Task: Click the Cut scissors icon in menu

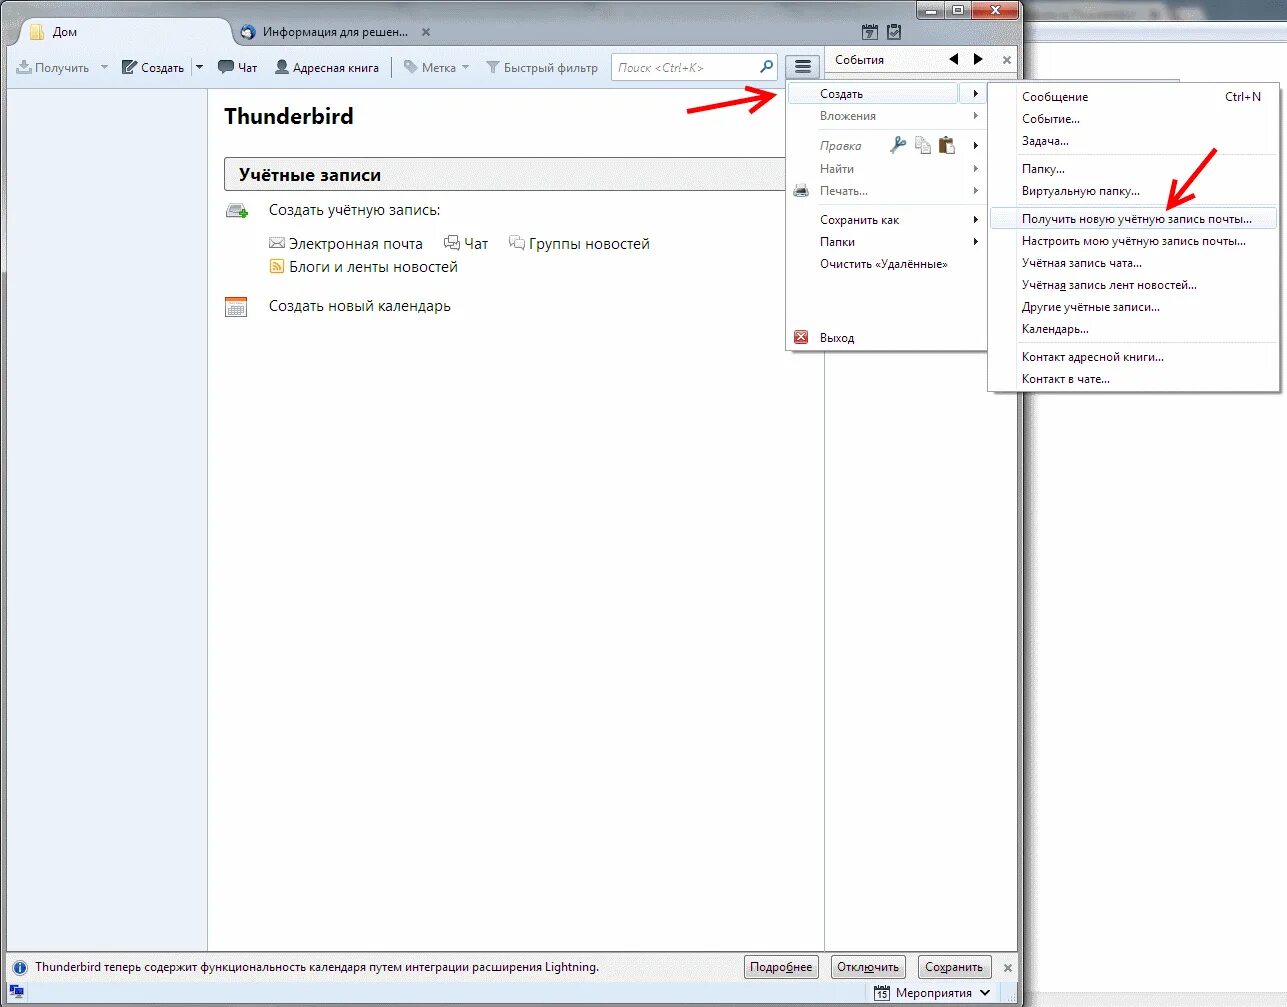Action: coord(898,145)
